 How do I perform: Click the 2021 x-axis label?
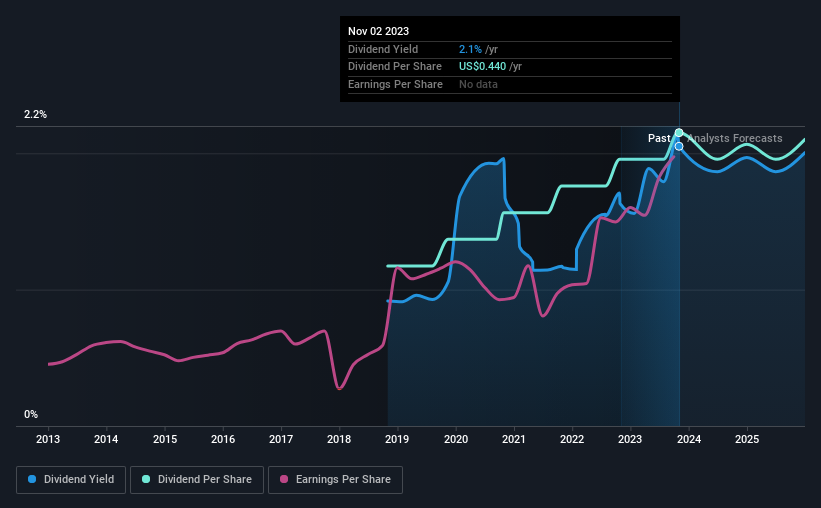514,439
